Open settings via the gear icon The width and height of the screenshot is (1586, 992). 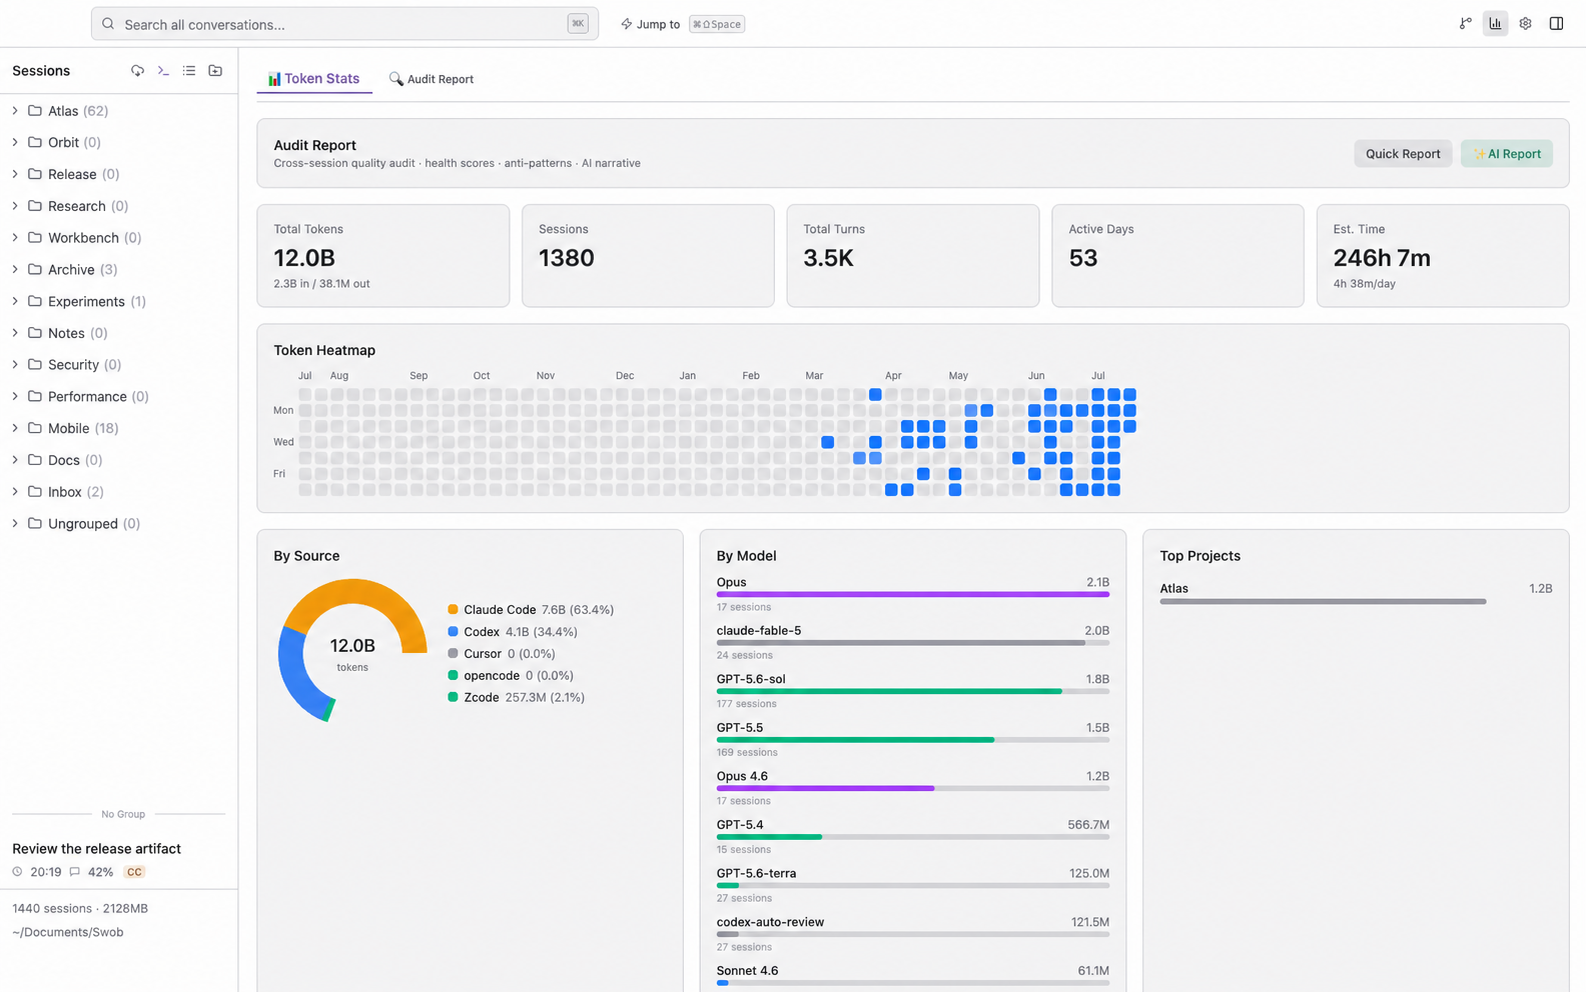coord(1525,24)
